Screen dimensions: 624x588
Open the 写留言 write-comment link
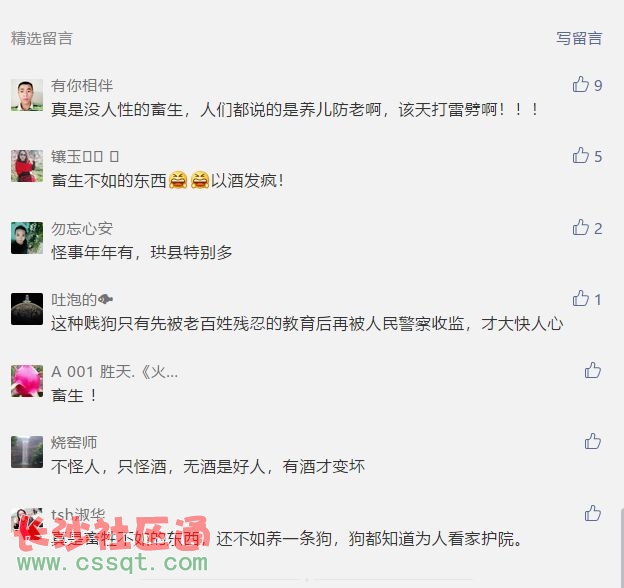point(579,39)
